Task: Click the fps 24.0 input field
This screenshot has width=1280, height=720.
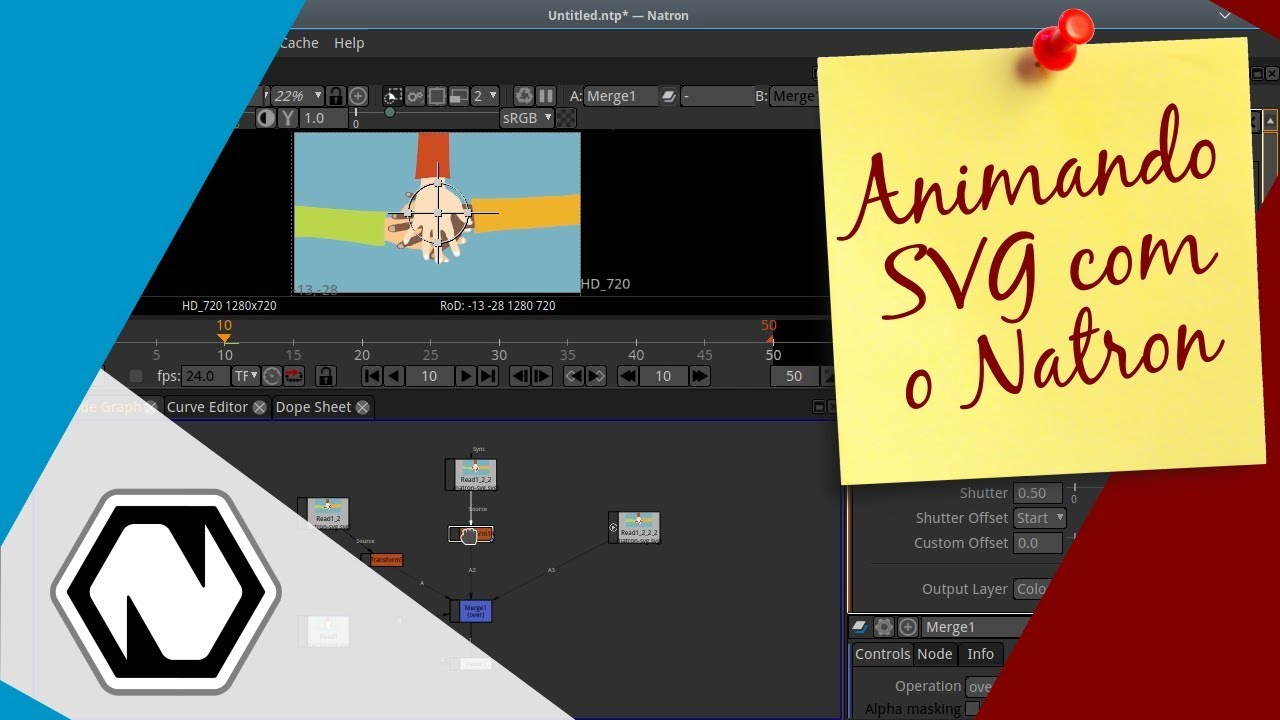Action: point(206,376)
